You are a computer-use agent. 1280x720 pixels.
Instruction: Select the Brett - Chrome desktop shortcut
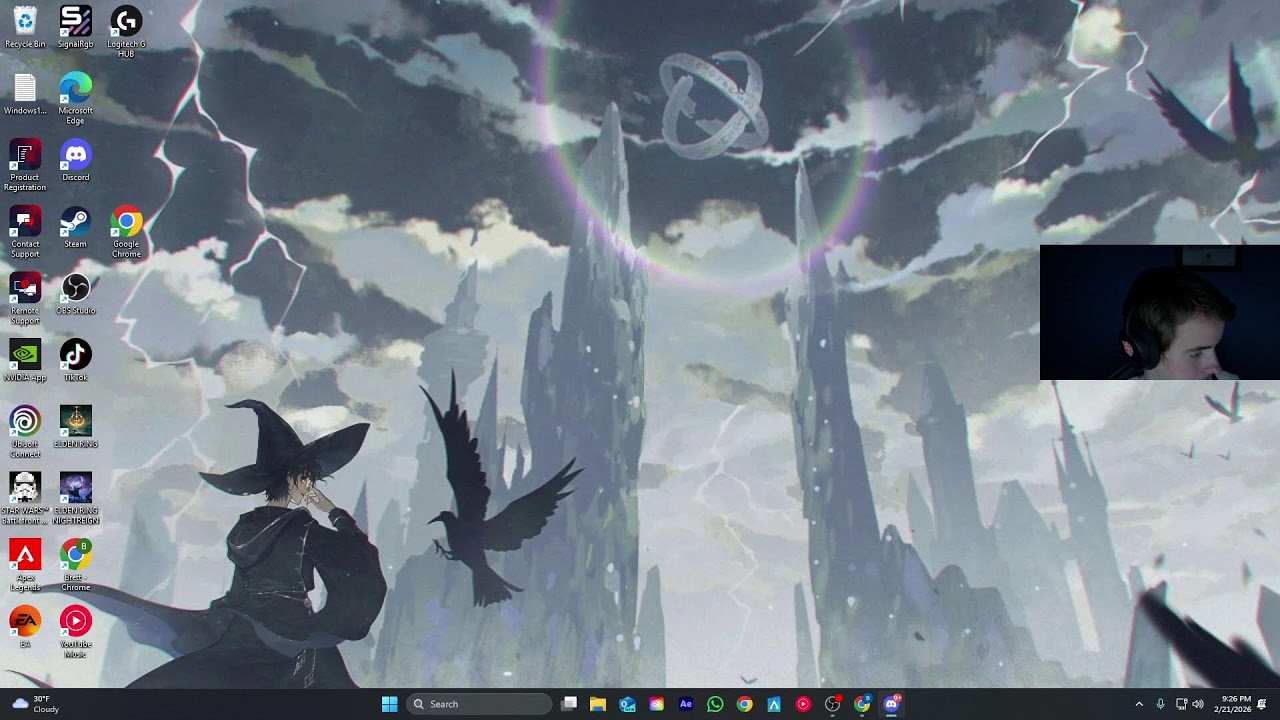pyautogui.click(x=75, y=566)
